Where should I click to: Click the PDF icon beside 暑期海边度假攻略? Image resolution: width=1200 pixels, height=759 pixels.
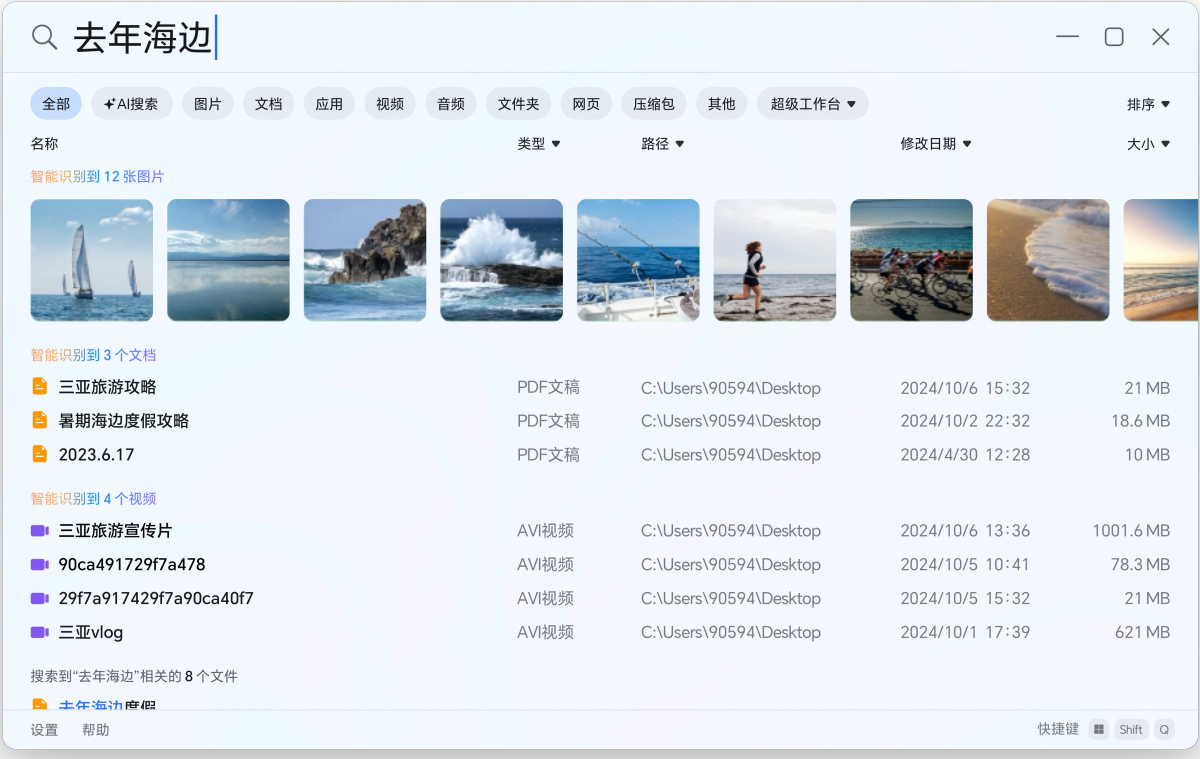click(x=39, y=421)
